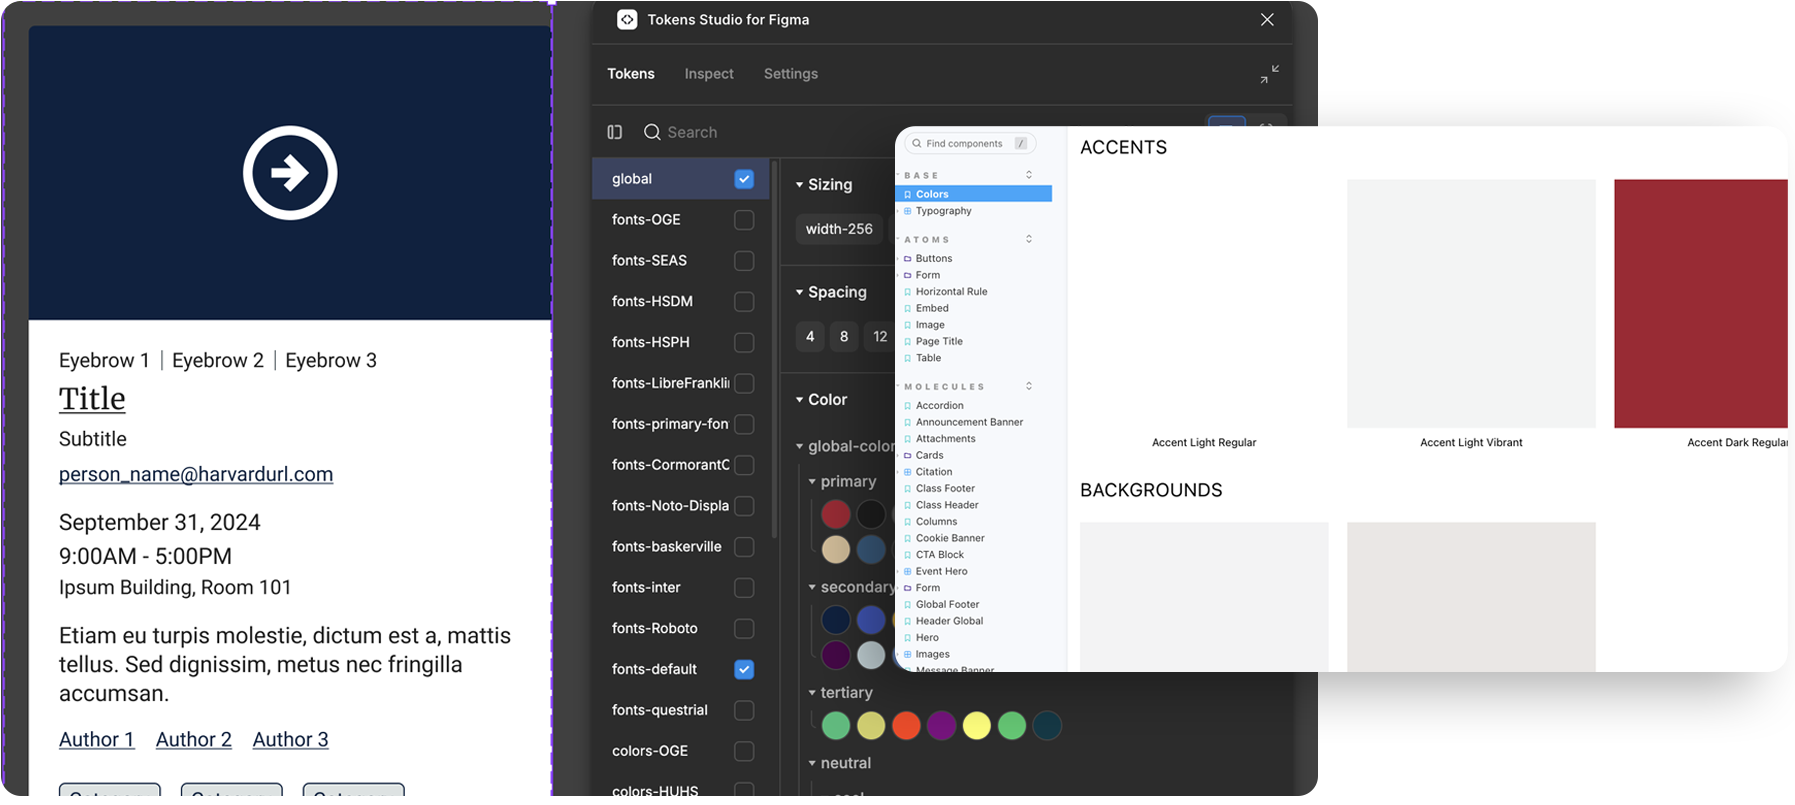Viewport: 1795px width, 805px height.
Task: Click the CTA Block bookmark icon
Action: pyautogui.click(x=908, y=555)
